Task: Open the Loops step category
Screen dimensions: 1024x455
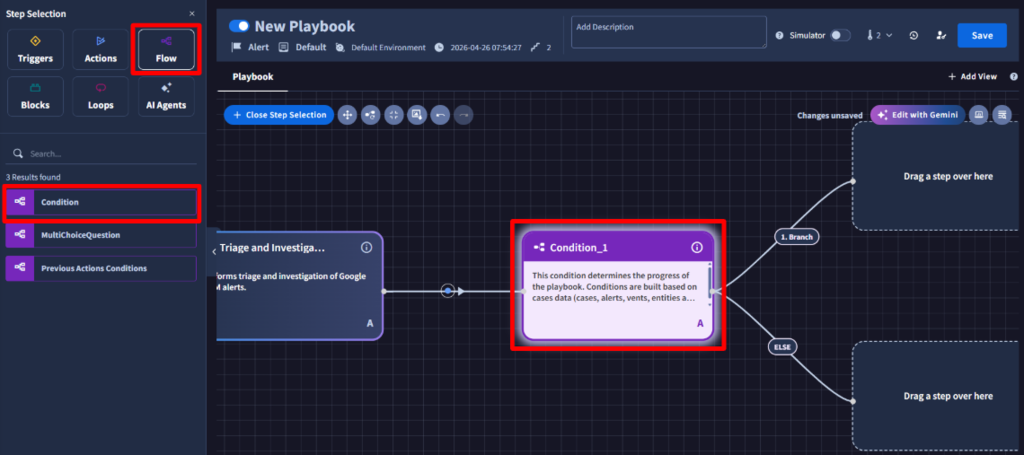Action: tap(101, 96)
